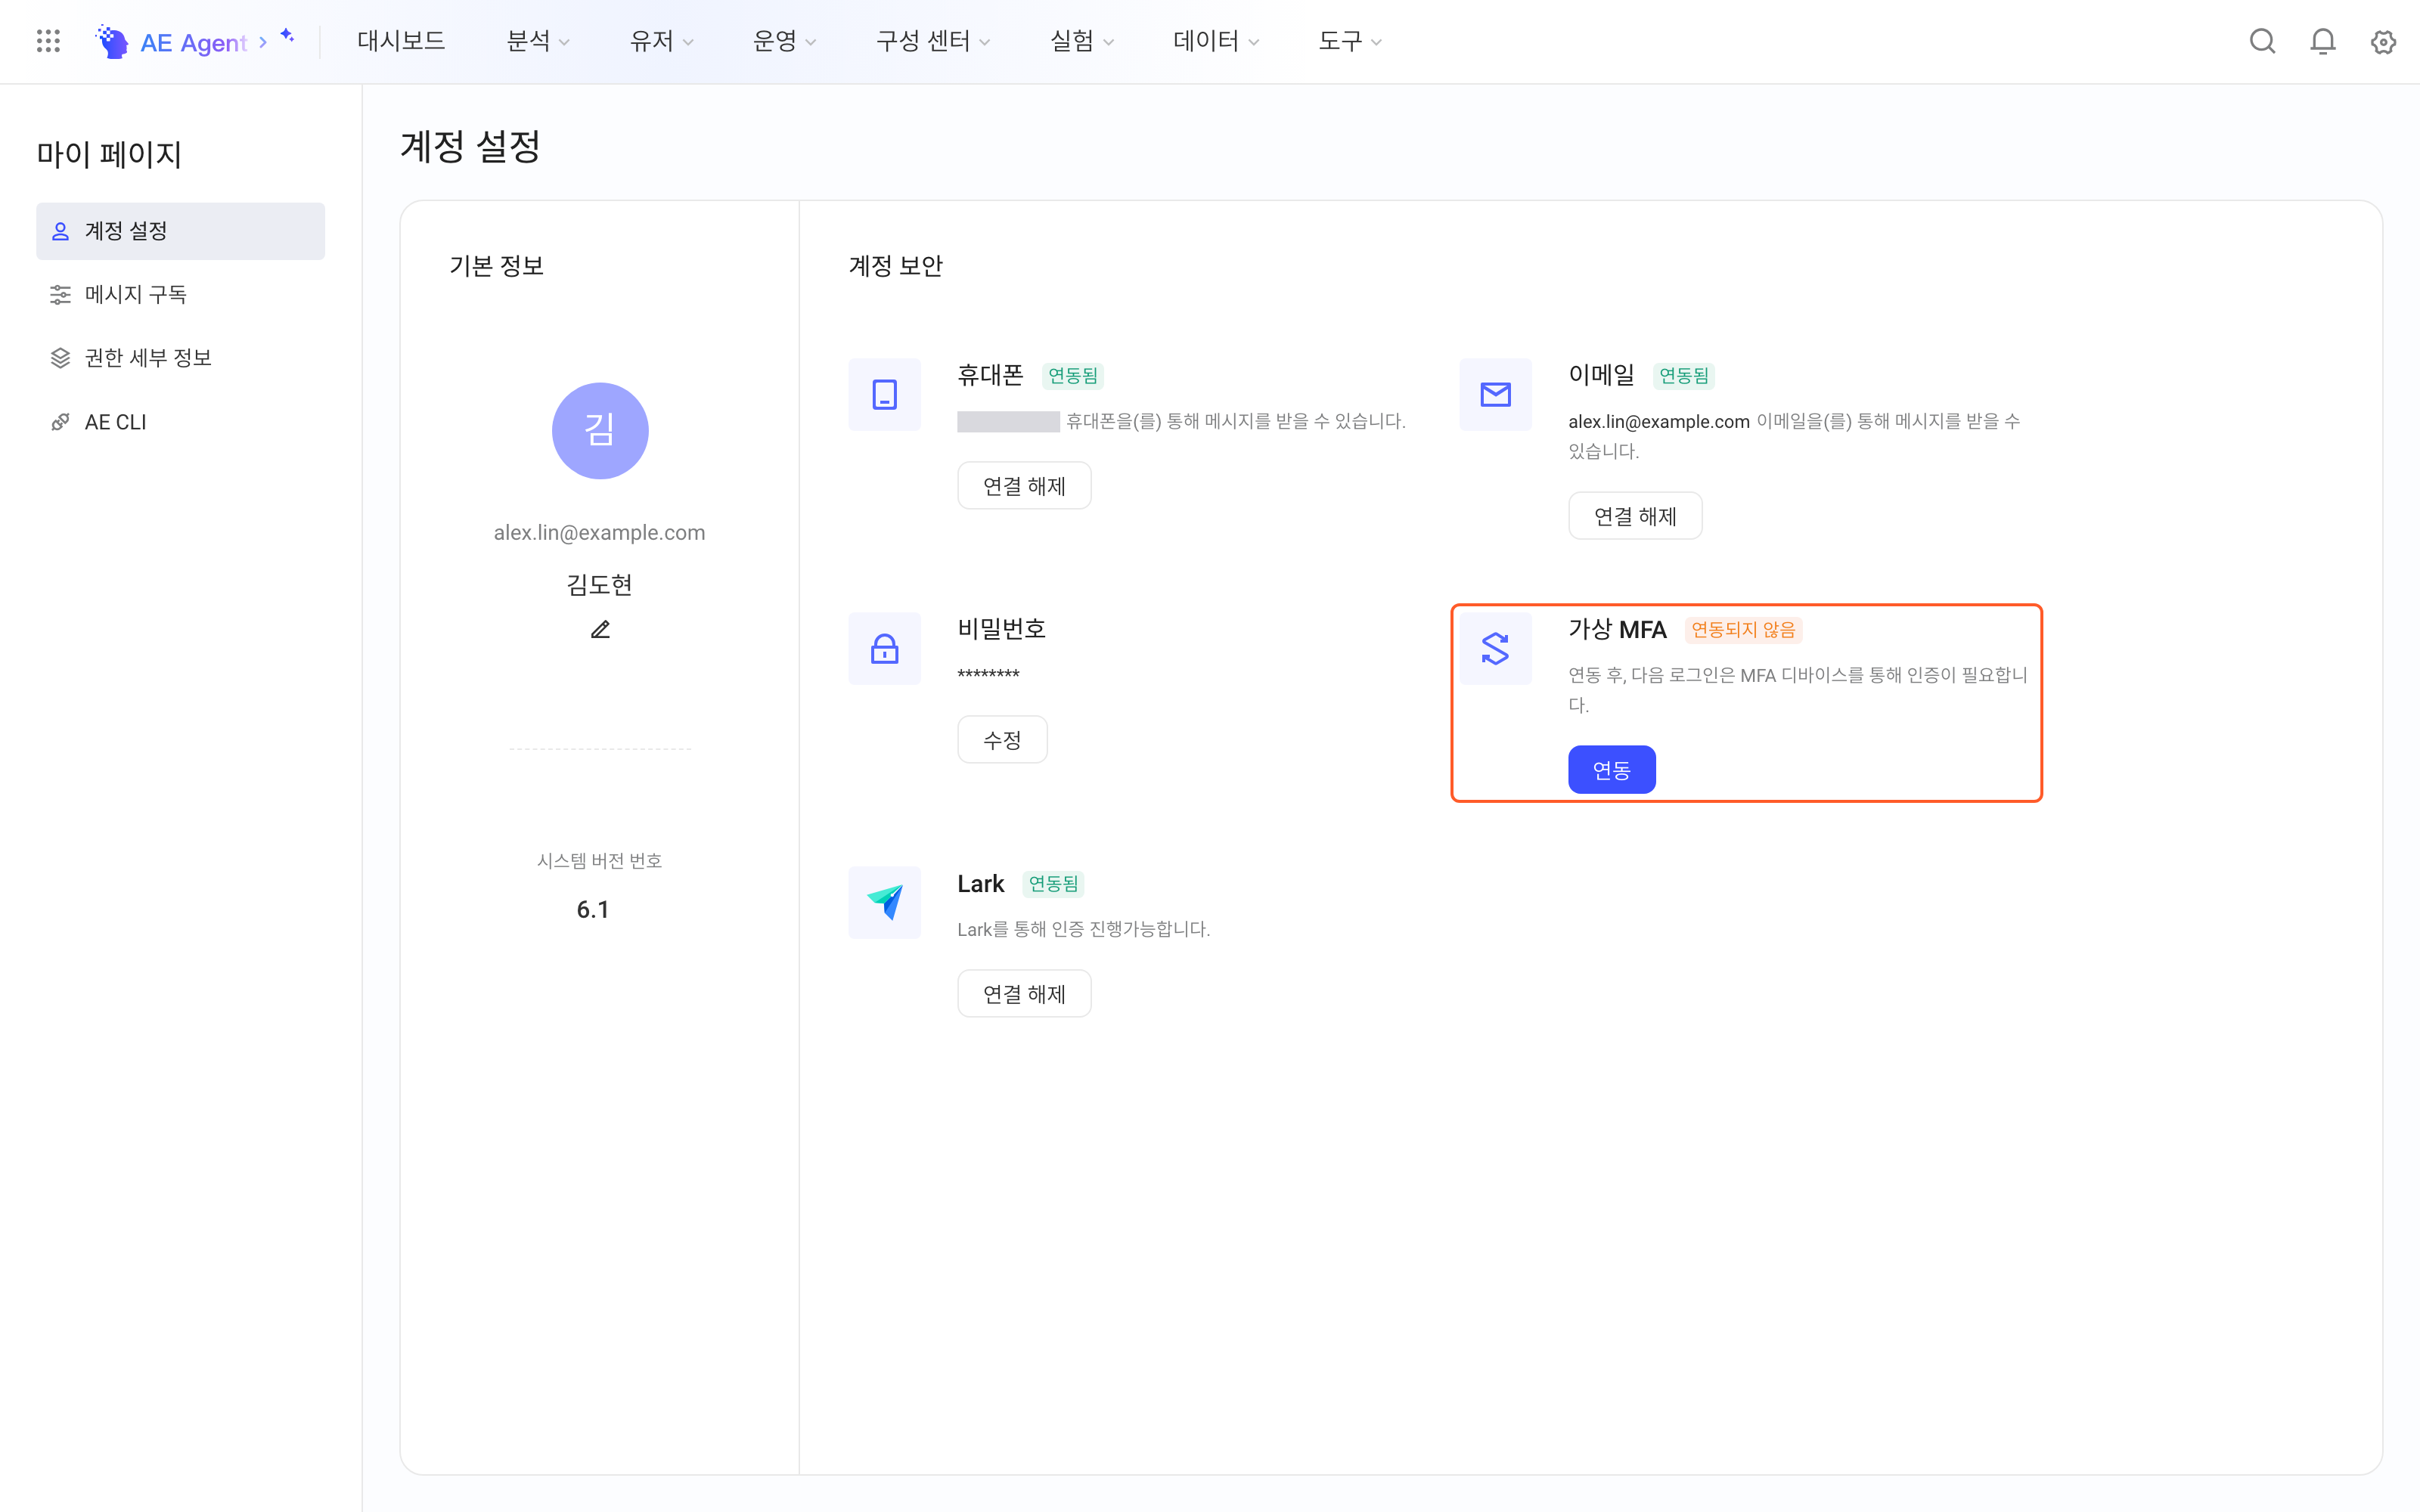
Task: Click the sparkle AI icon beside AE Agent
Action: [288, 36]
